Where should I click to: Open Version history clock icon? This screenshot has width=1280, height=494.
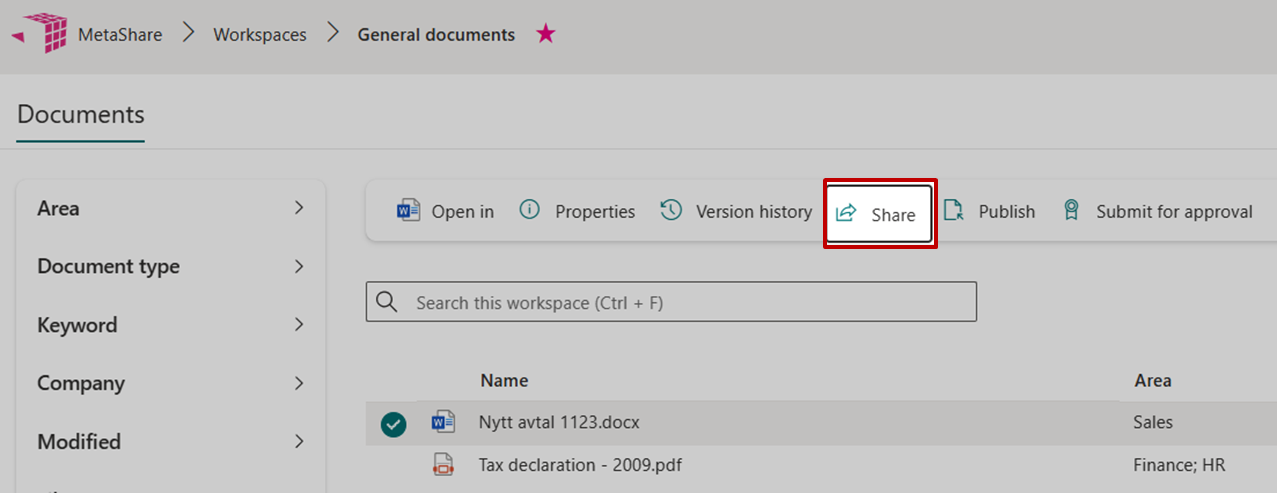click(671, 210)
